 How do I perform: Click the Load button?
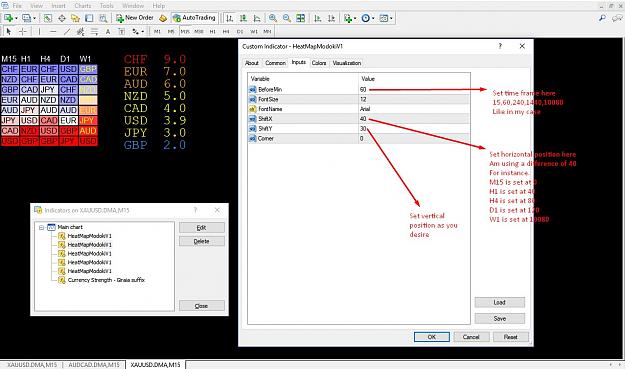(499, 302)
